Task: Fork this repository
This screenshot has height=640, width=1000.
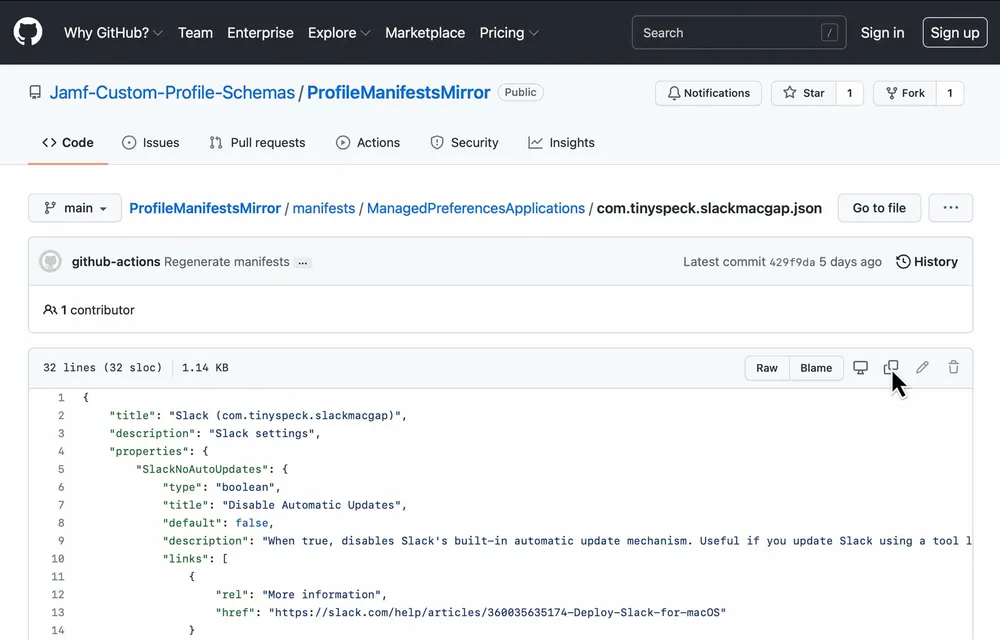Action: pos(904,92)
